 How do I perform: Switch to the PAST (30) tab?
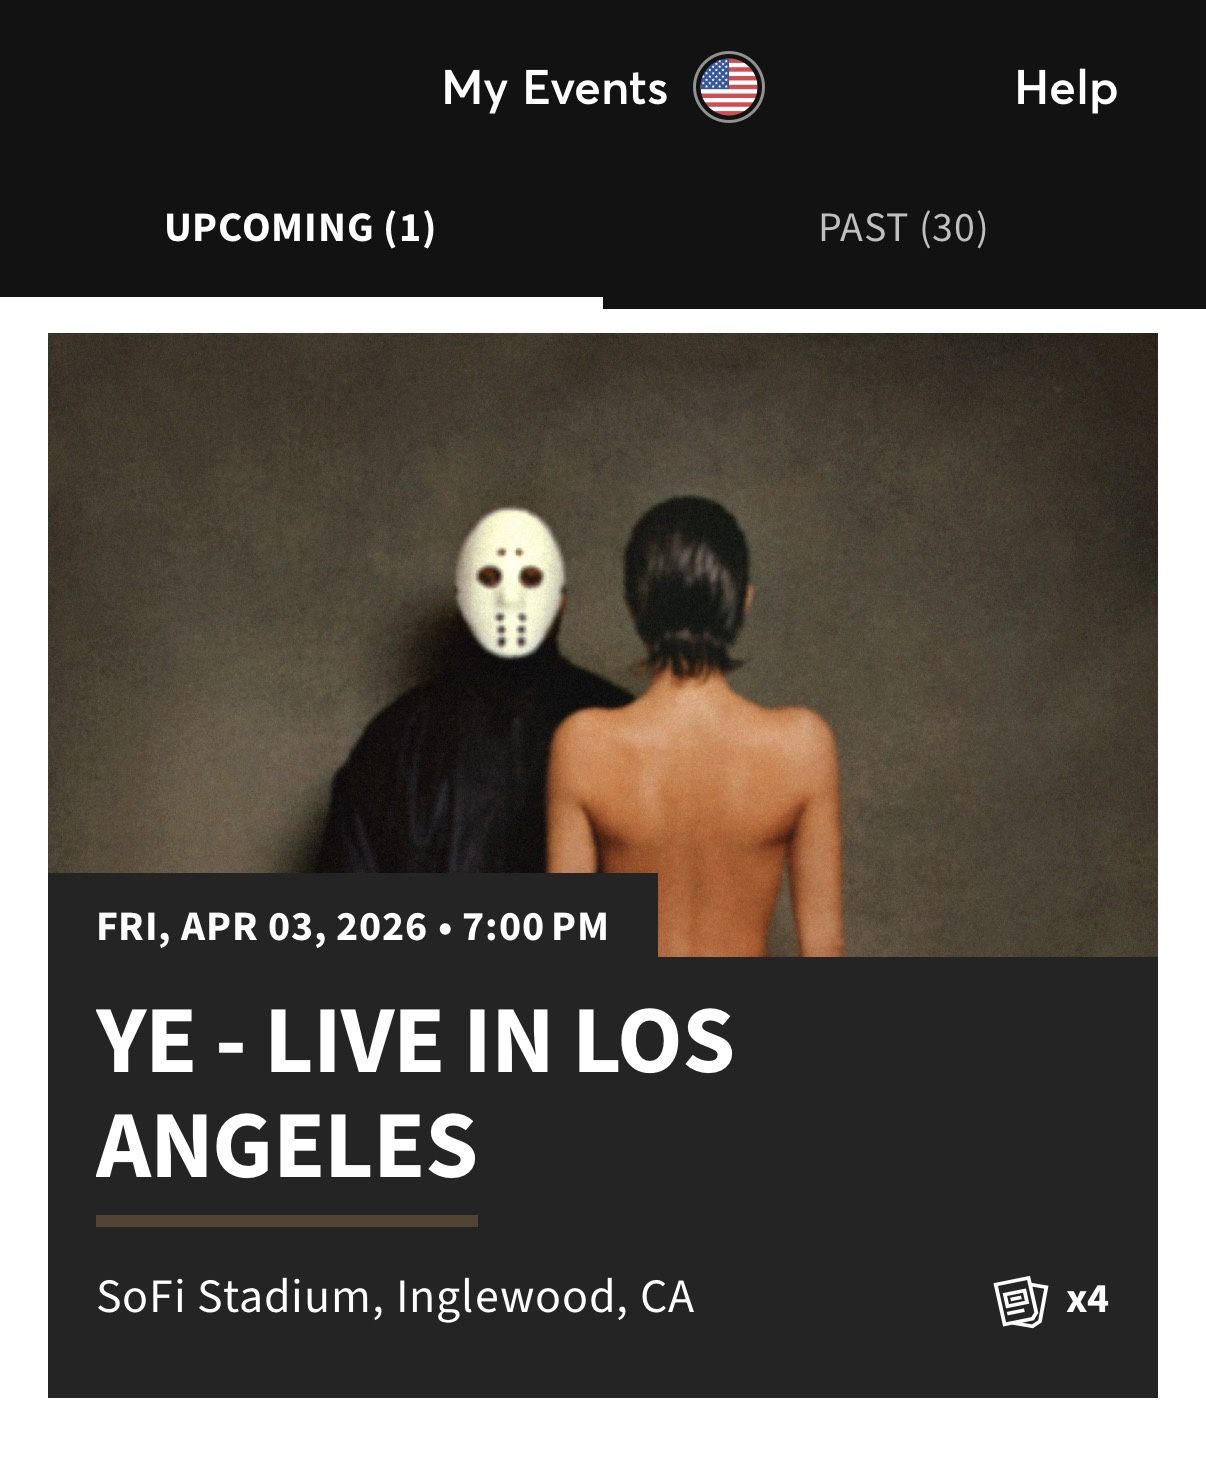(x=902, y=228)
